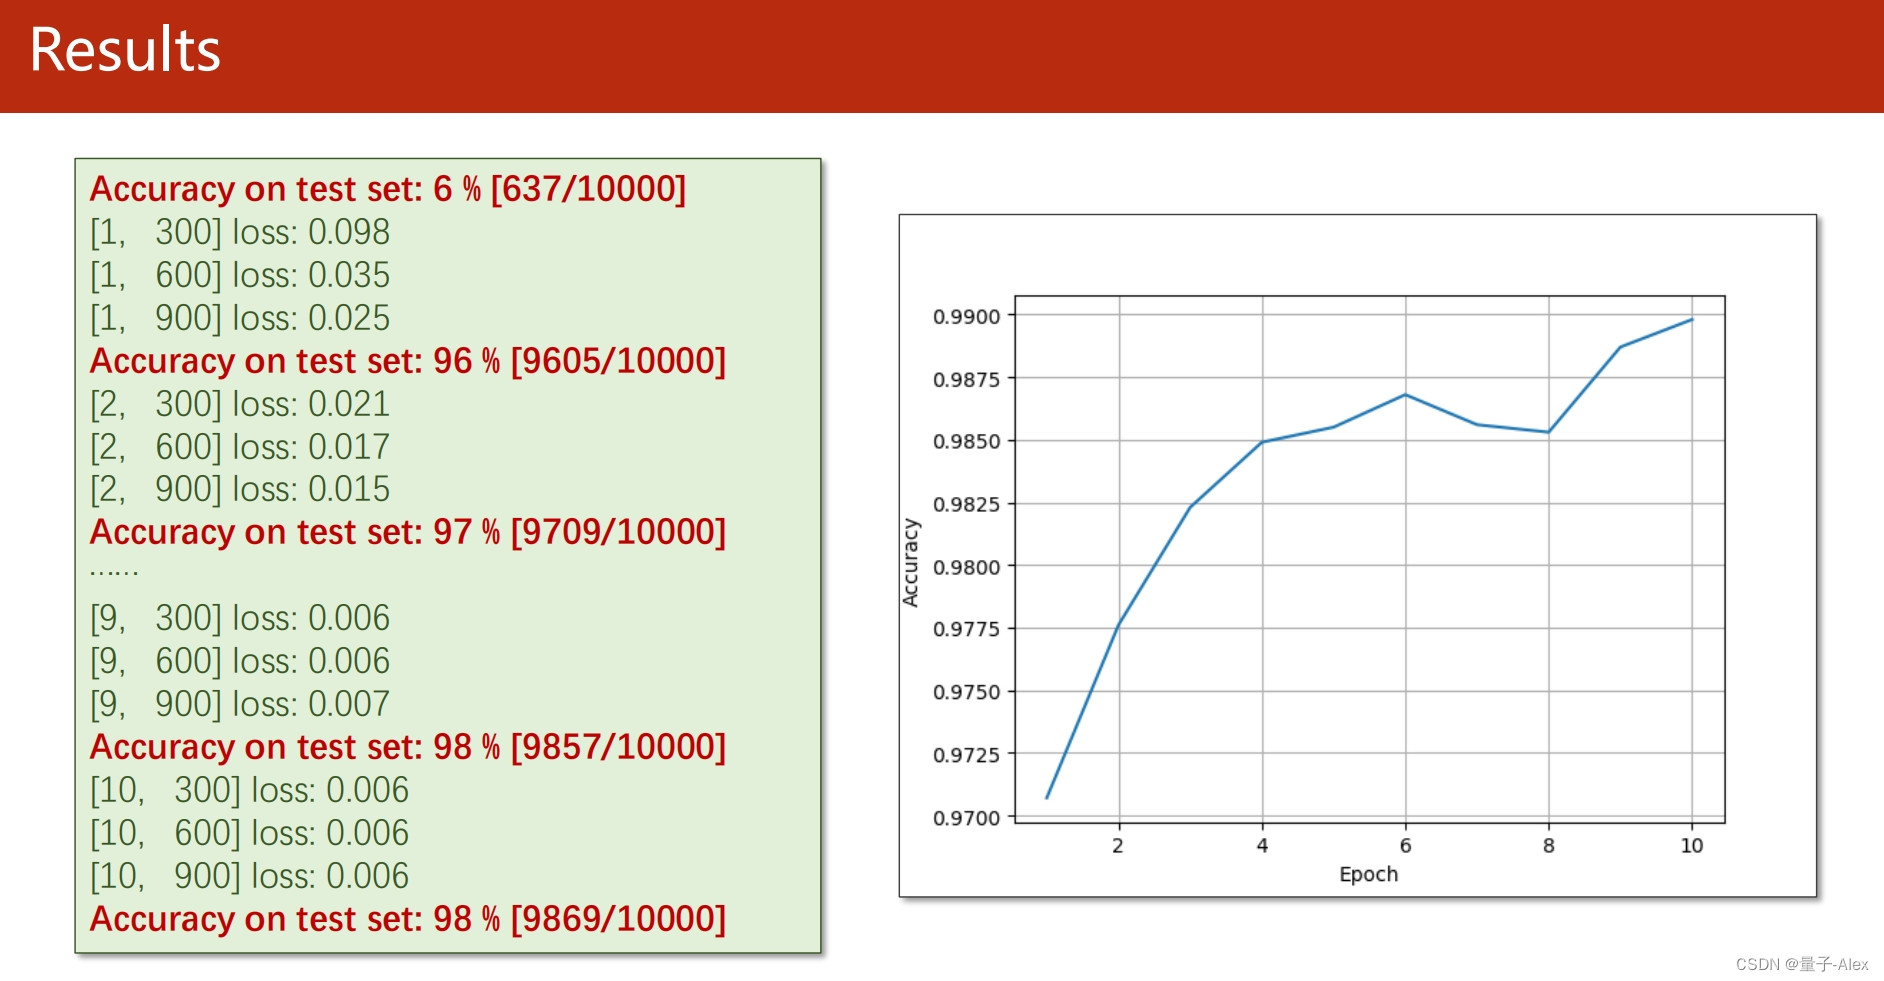Click y-axis tick label 0.9725
The width and height of the screenshot is (1884, 981).
[966, 756]
